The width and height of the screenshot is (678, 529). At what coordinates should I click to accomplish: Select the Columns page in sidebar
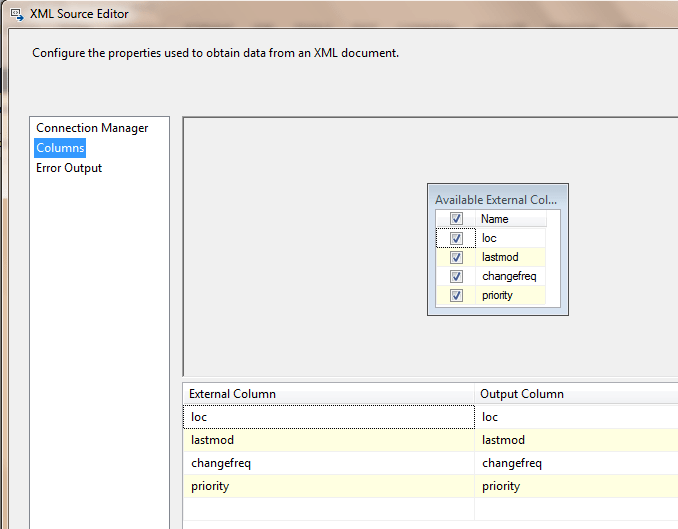point(60,148)
